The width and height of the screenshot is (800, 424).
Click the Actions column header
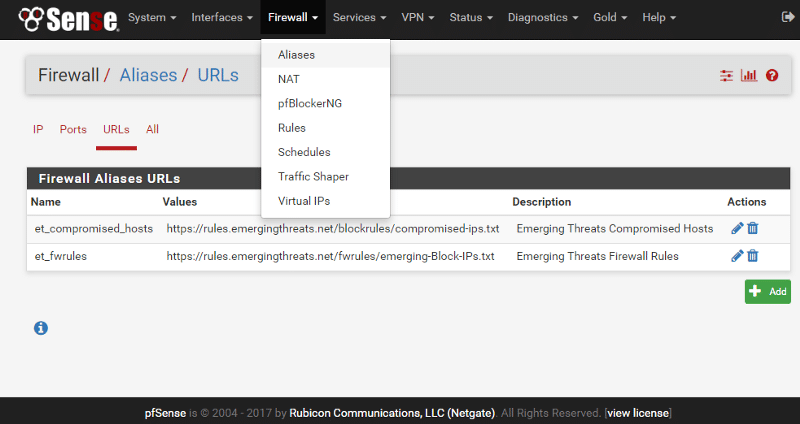coord(746,202)
